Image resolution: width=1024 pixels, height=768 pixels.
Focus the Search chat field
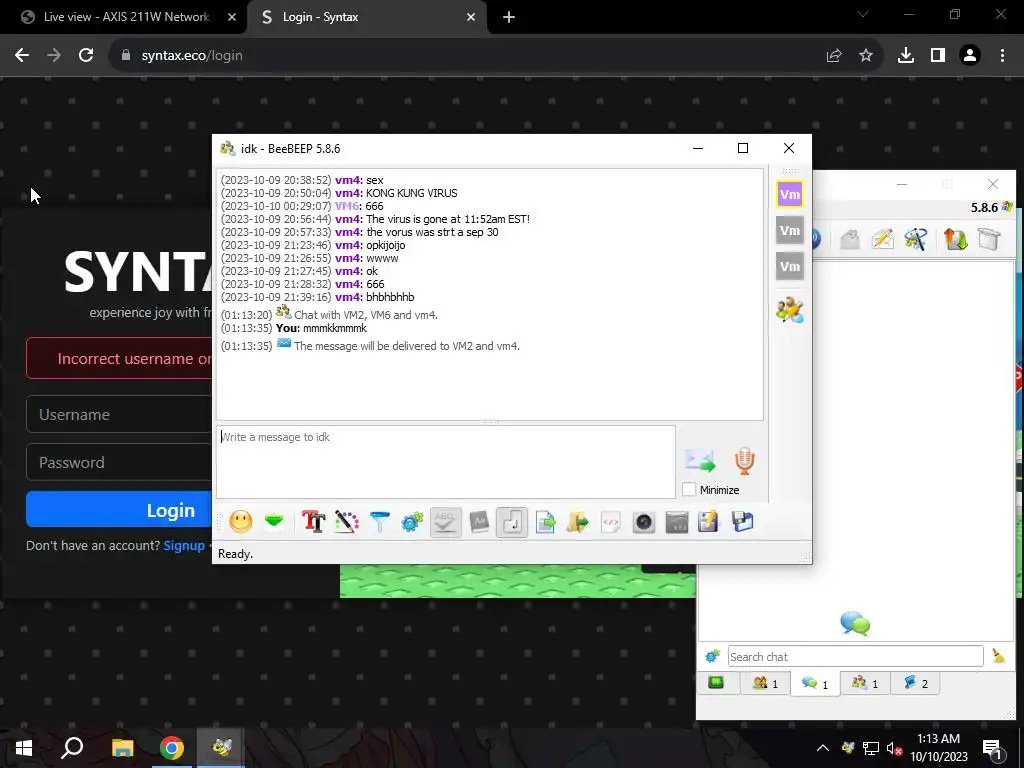point(856,656)
